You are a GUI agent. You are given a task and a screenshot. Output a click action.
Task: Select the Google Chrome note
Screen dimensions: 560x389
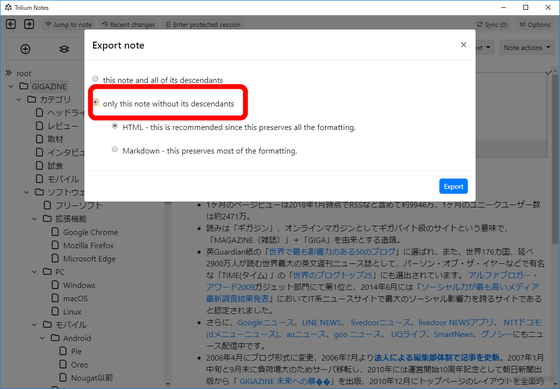(x=90, y=232)
